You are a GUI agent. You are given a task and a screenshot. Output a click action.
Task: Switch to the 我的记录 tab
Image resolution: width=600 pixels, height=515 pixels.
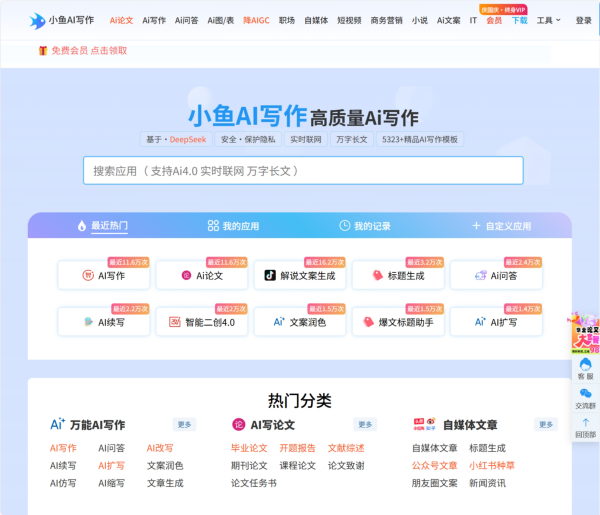pos(364,226)
